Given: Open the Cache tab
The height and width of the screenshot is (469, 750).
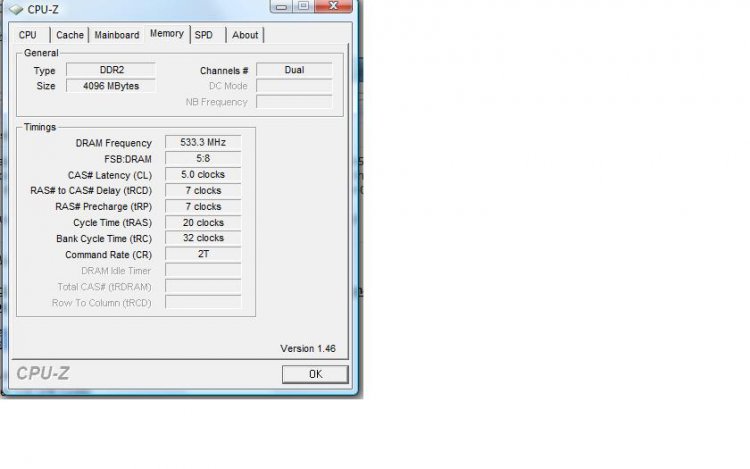Looking at the screenshot, I should 70,35.
